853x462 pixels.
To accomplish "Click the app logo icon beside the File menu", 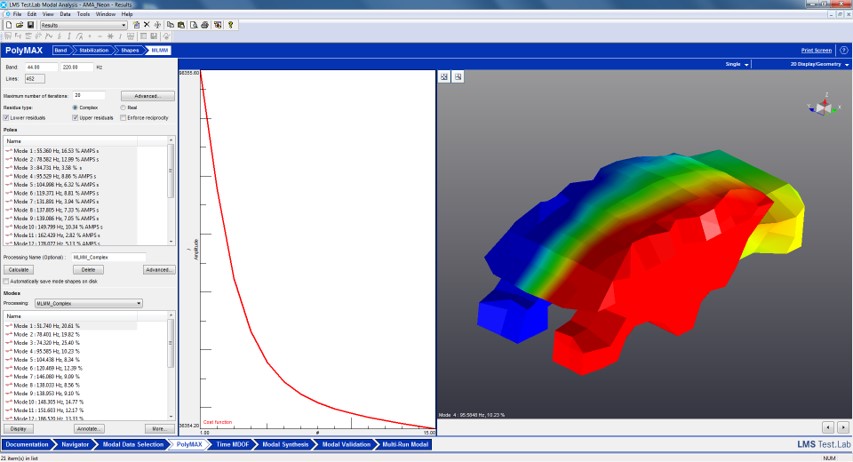I will (x=7, y=14).
